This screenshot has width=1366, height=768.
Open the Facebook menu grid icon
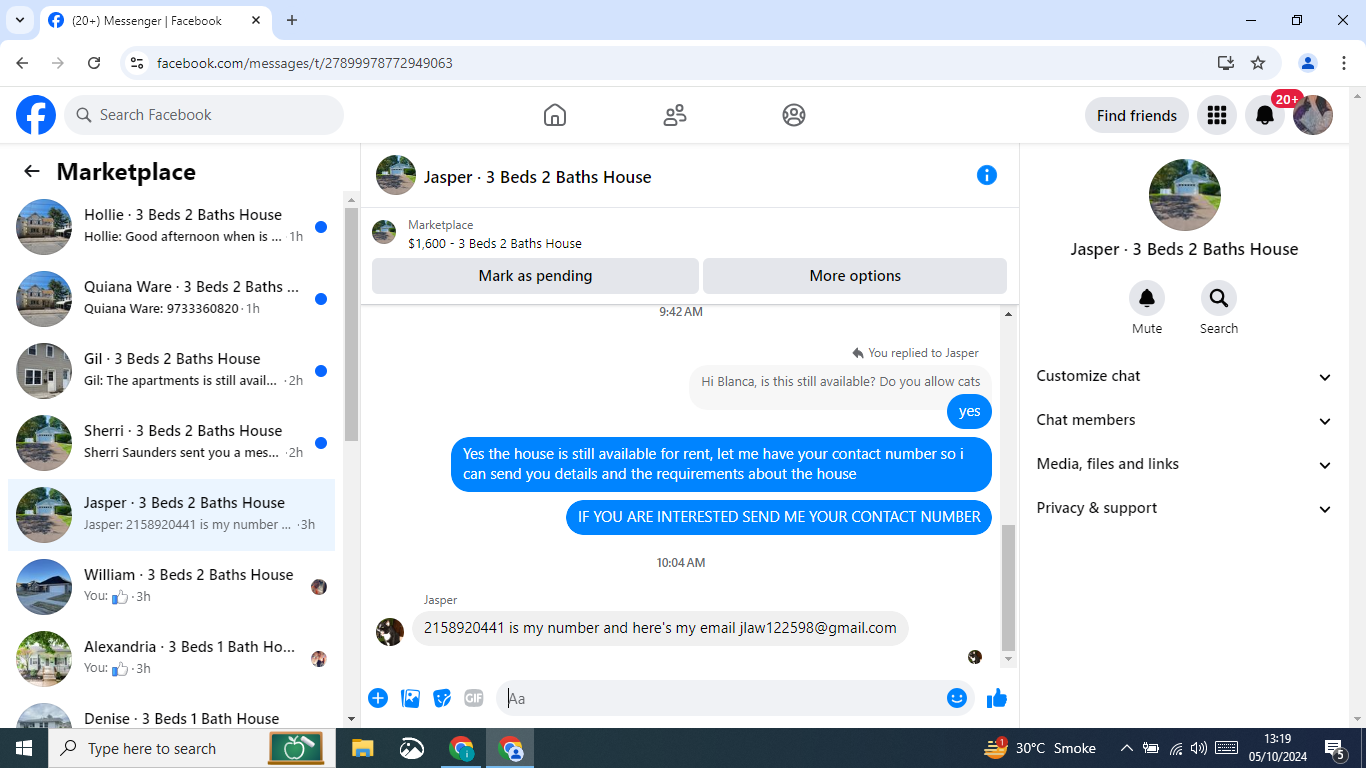pos(1217,115)
